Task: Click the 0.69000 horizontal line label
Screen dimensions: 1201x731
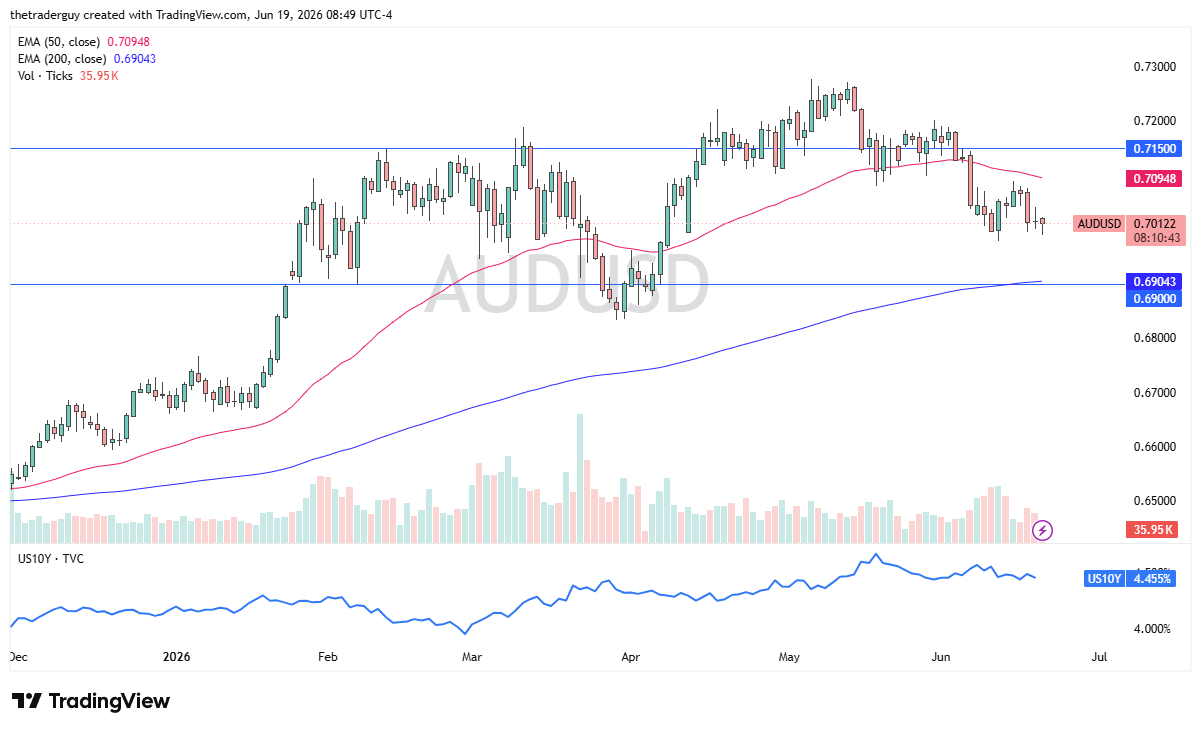Action: [x=1156, y=298]
